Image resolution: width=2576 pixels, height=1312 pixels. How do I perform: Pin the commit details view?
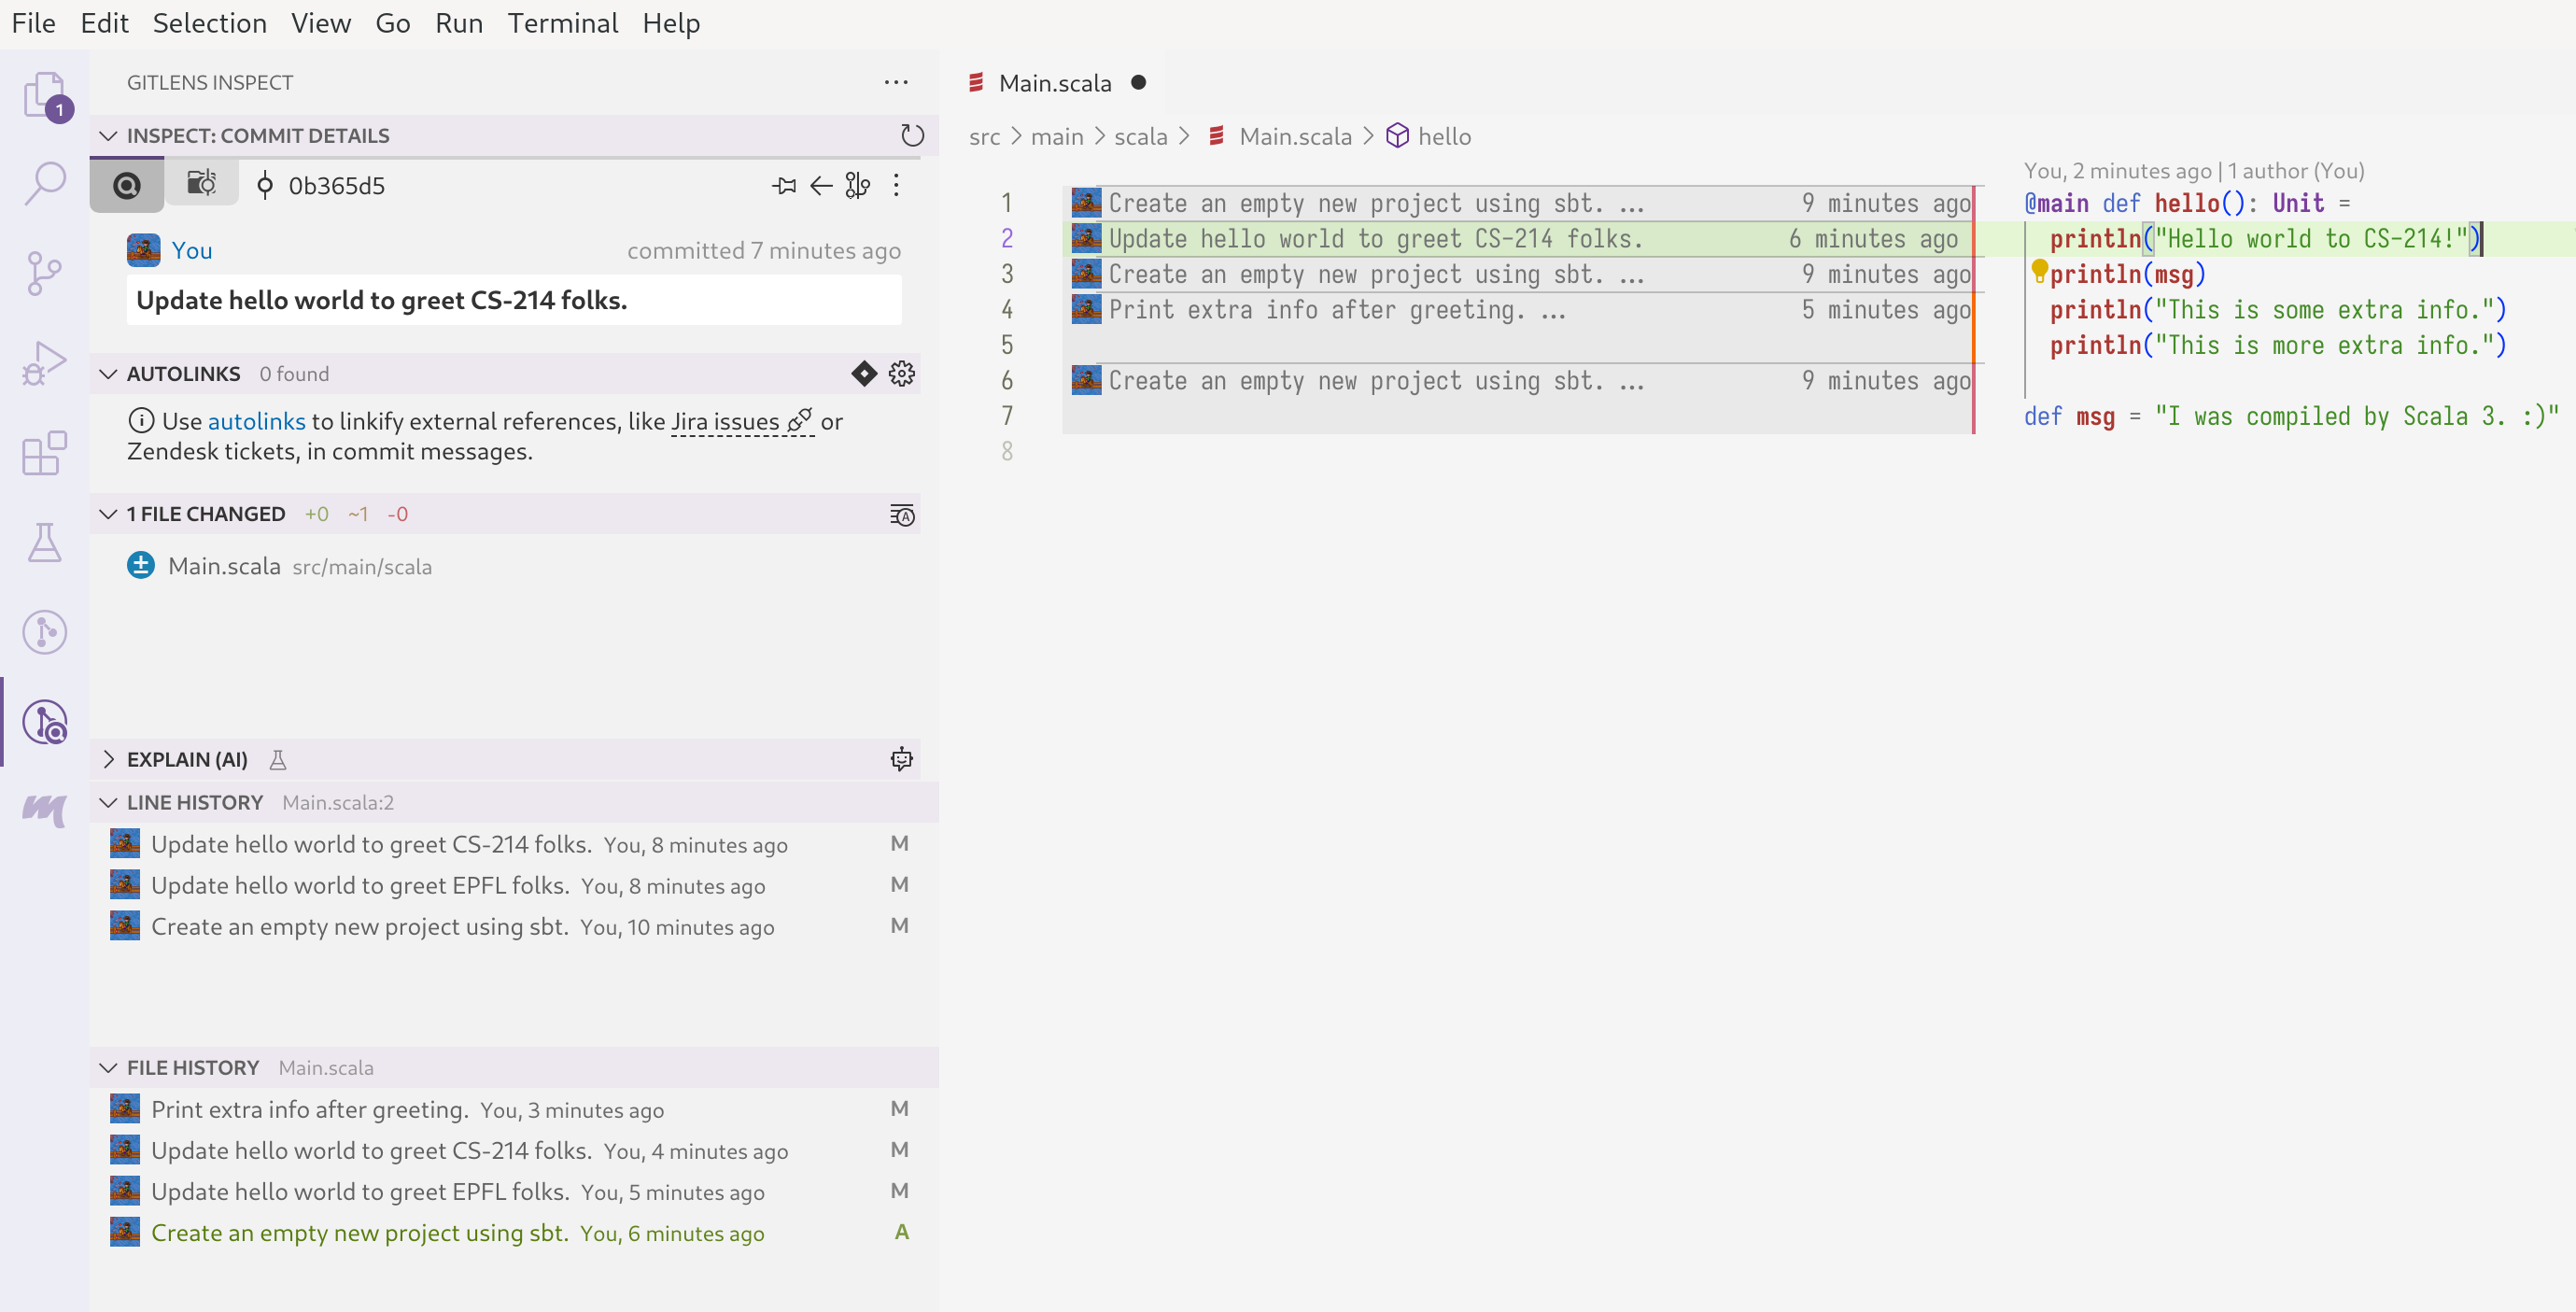pos(784,185)
